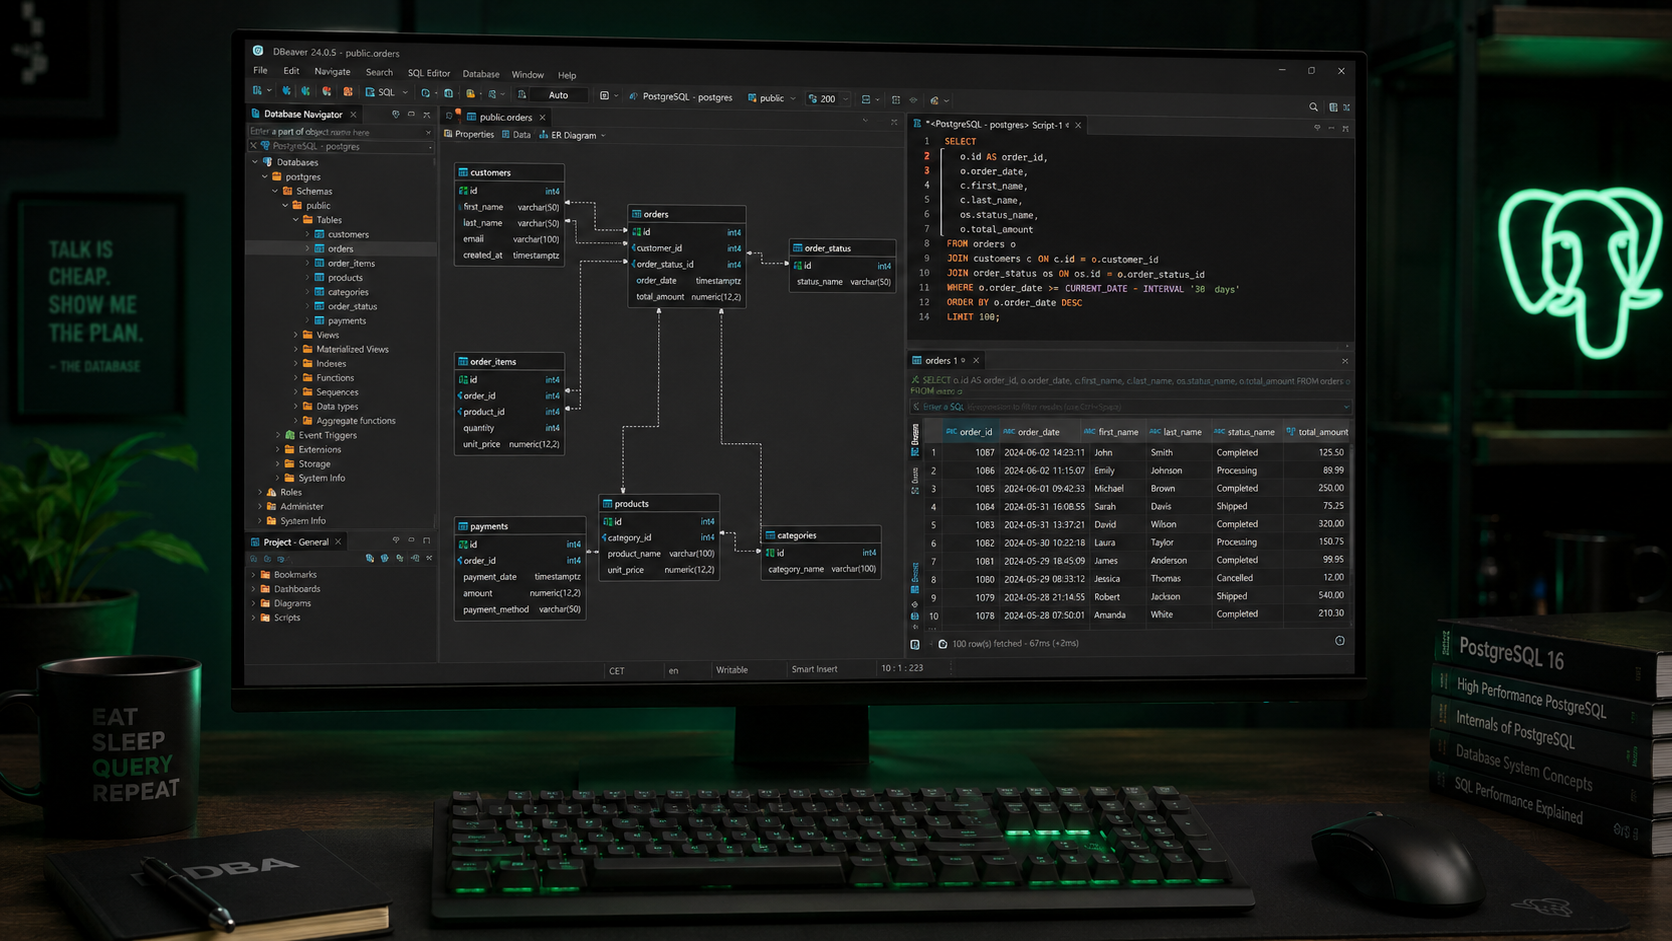1672x941 pixels.
Task: Click the search magnifier icon in toolbar
Action: [x=1313, y=107]
